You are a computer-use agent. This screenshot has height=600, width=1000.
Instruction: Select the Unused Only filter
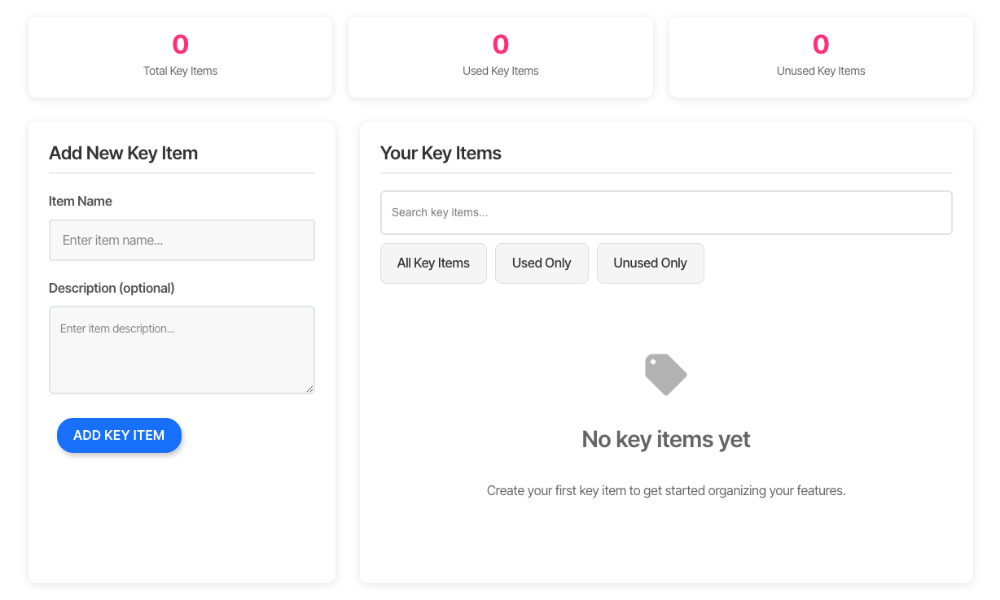650,263
